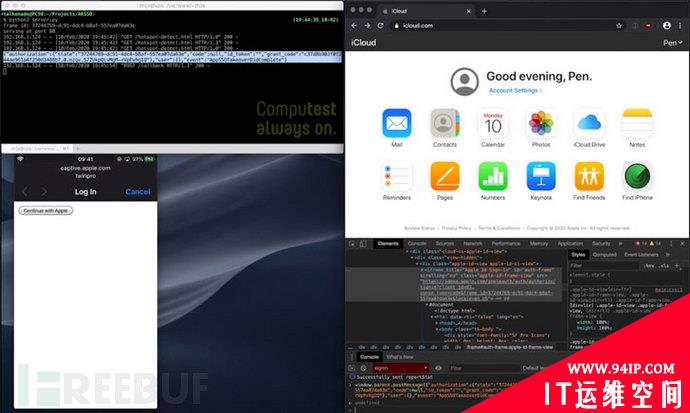Open the Find iPhone icon
The image size is (690, 413).
click(637, 176)
